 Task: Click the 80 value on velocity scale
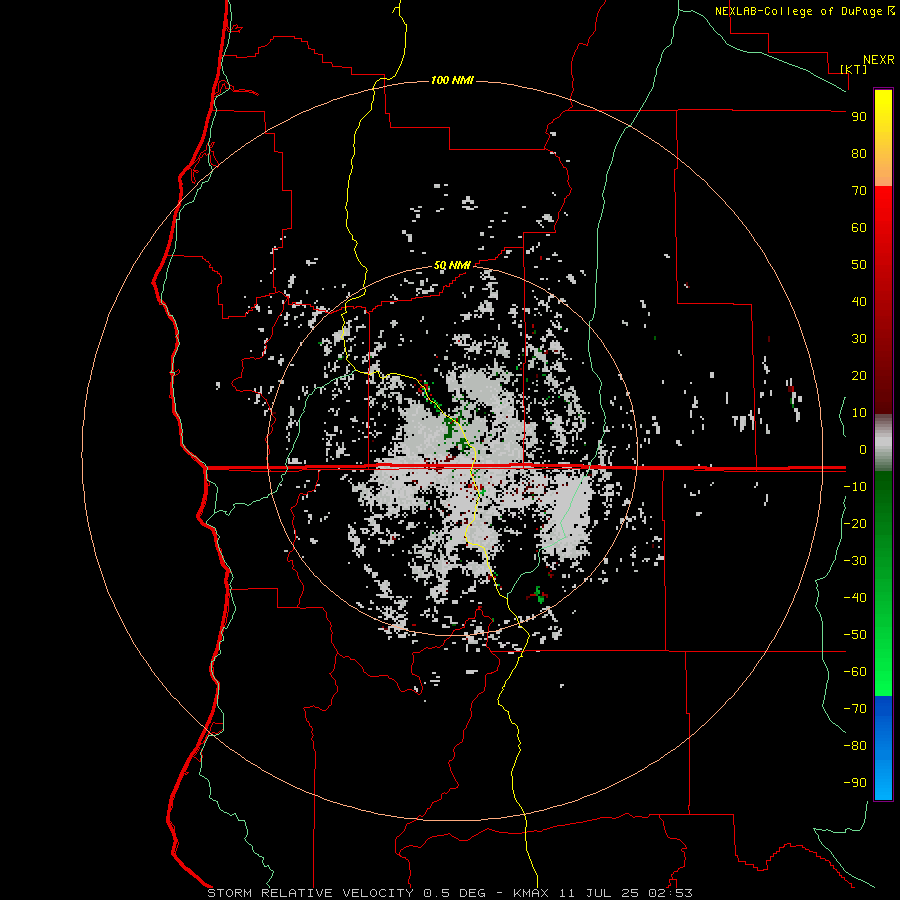859,153
